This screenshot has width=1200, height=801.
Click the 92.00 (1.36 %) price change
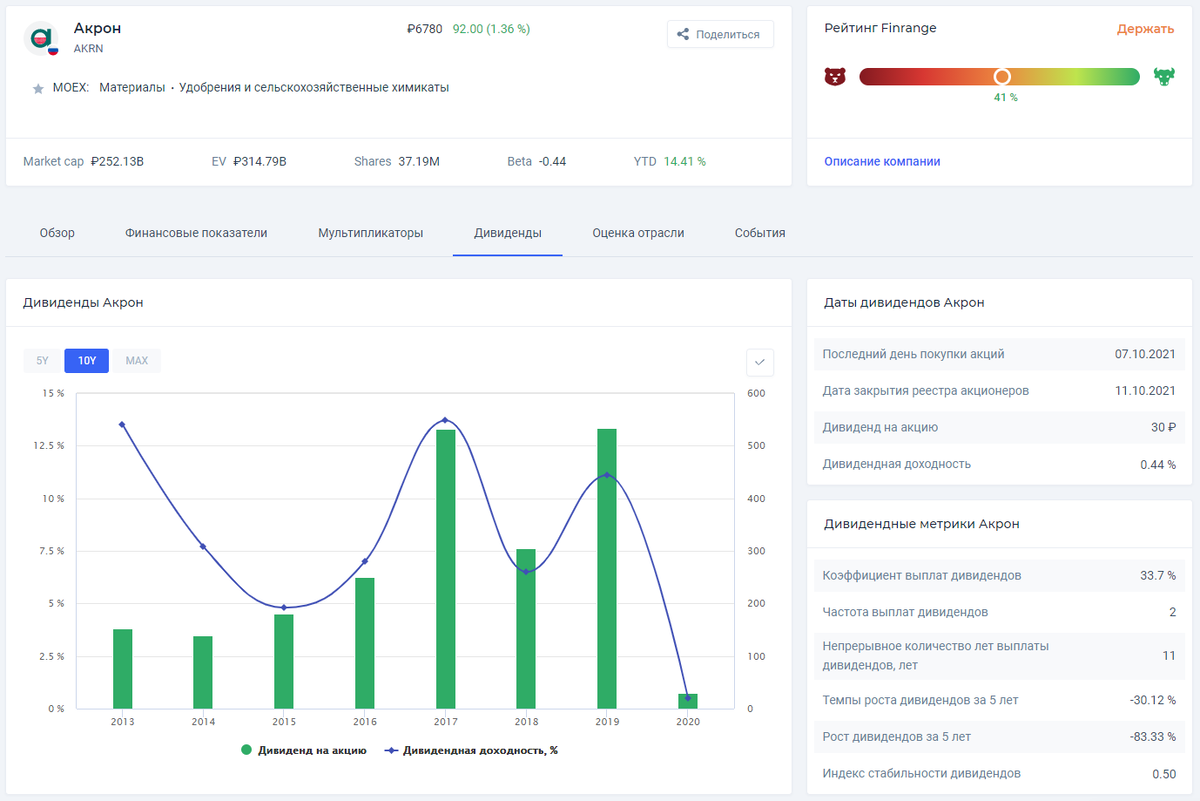click(491, 29)
